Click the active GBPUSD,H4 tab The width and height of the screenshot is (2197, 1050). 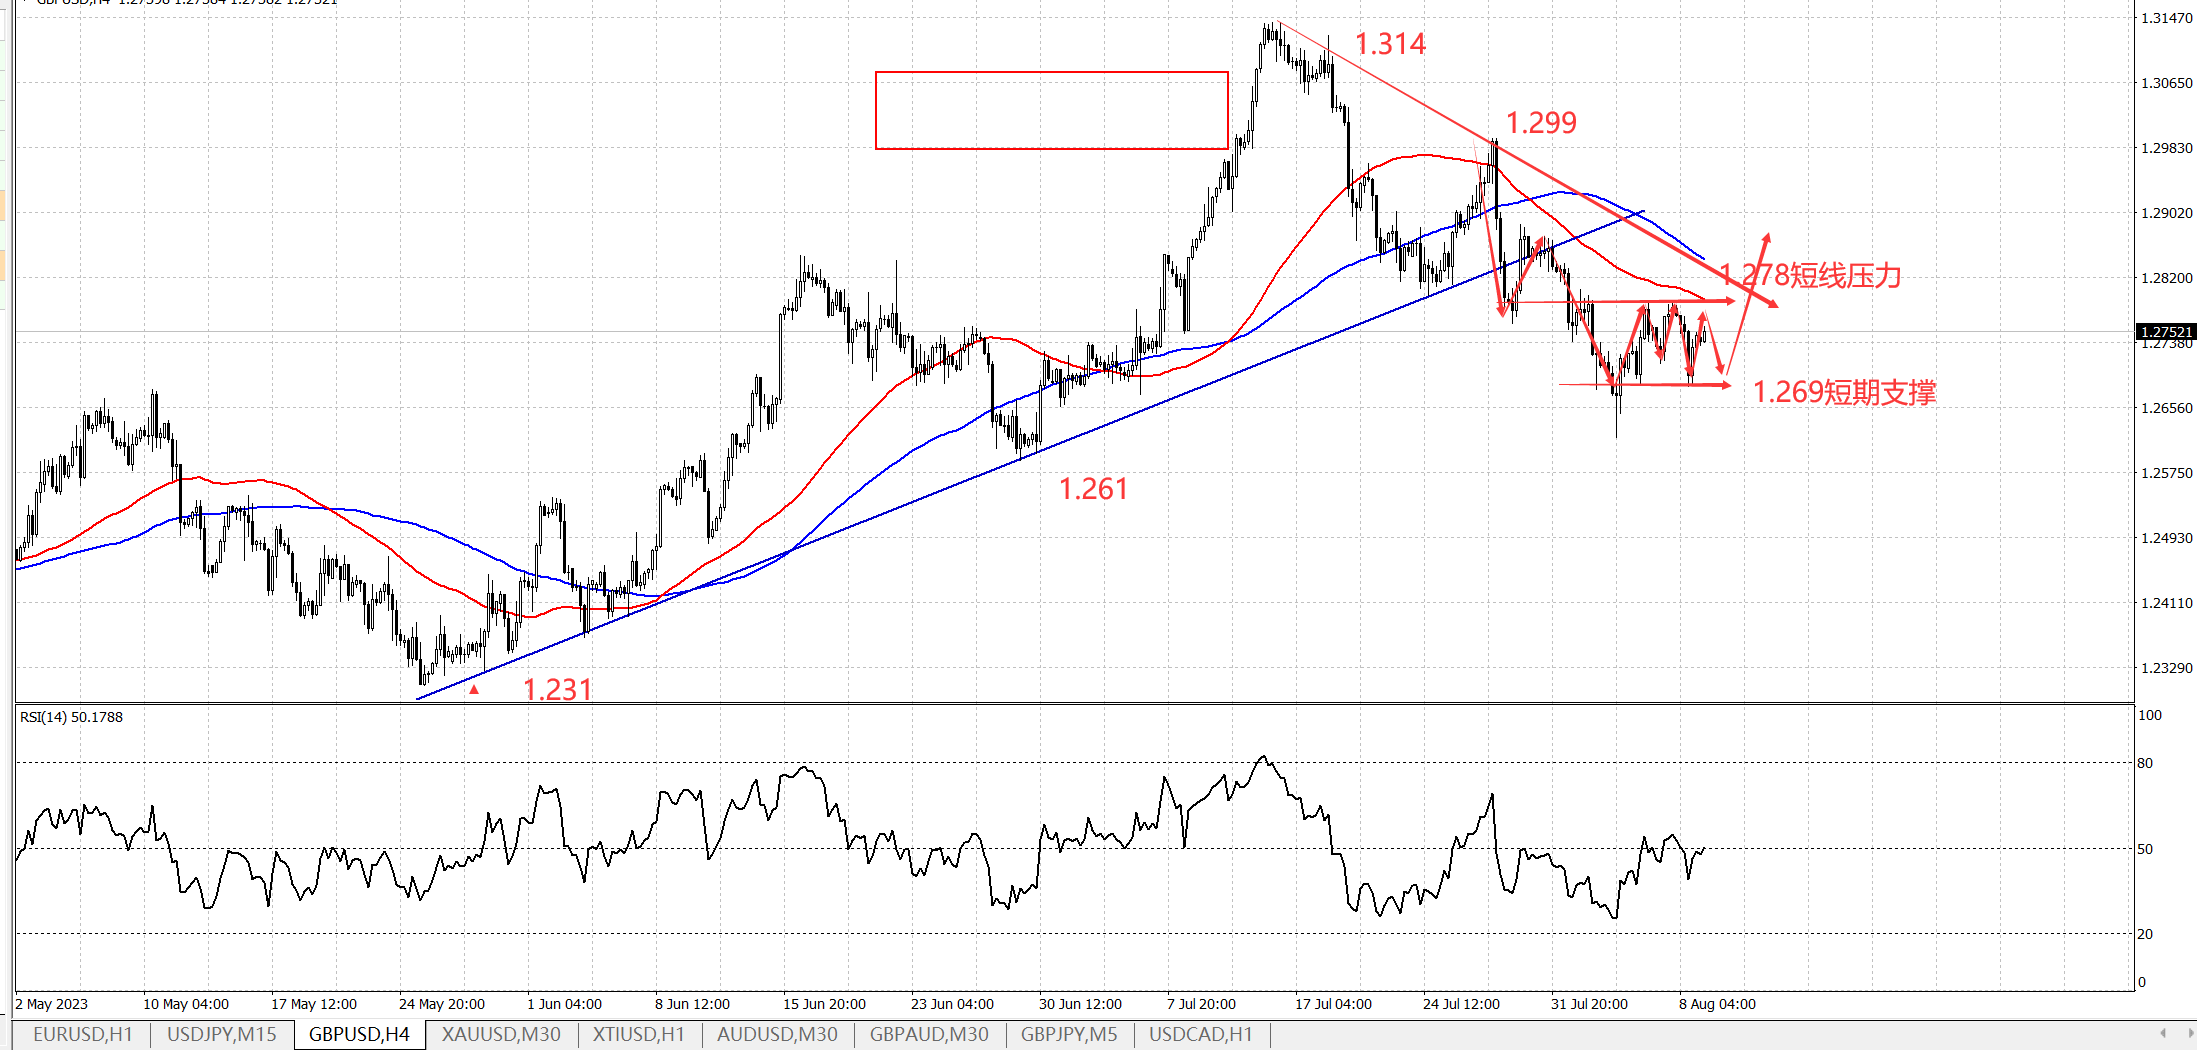coord(359,1034)
